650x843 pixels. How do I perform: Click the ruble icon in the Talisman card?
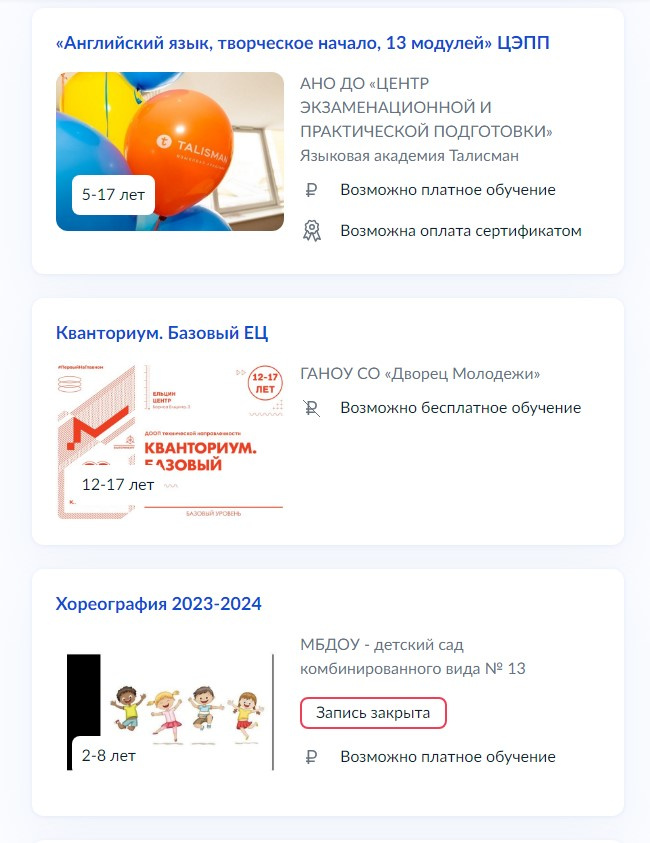coord(311,190)
